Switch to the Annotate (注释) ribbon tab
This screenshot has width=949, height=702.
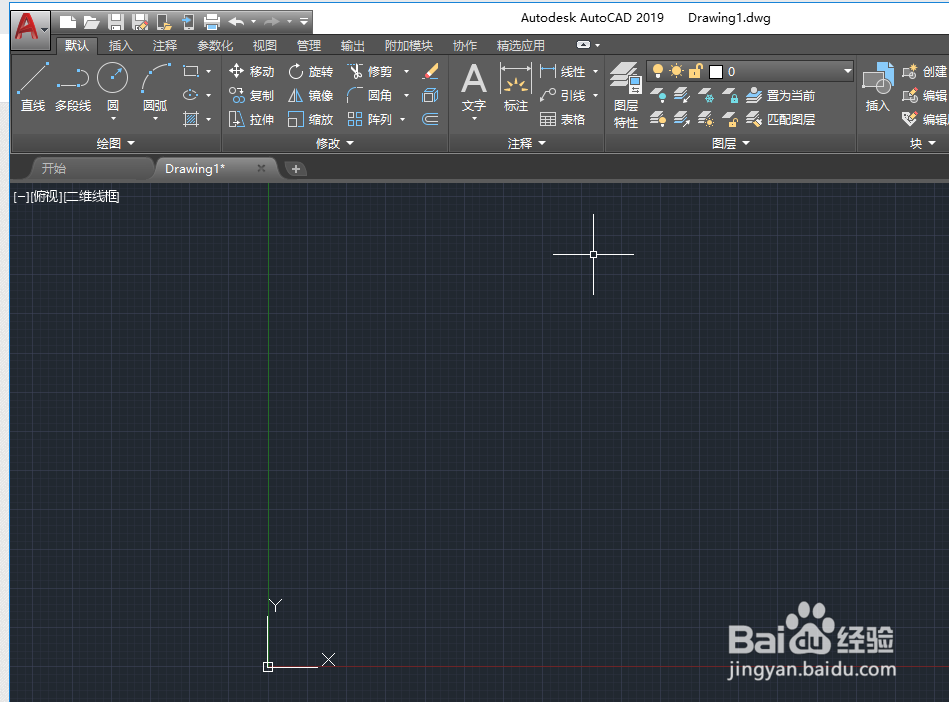click(x=165, y=45)
